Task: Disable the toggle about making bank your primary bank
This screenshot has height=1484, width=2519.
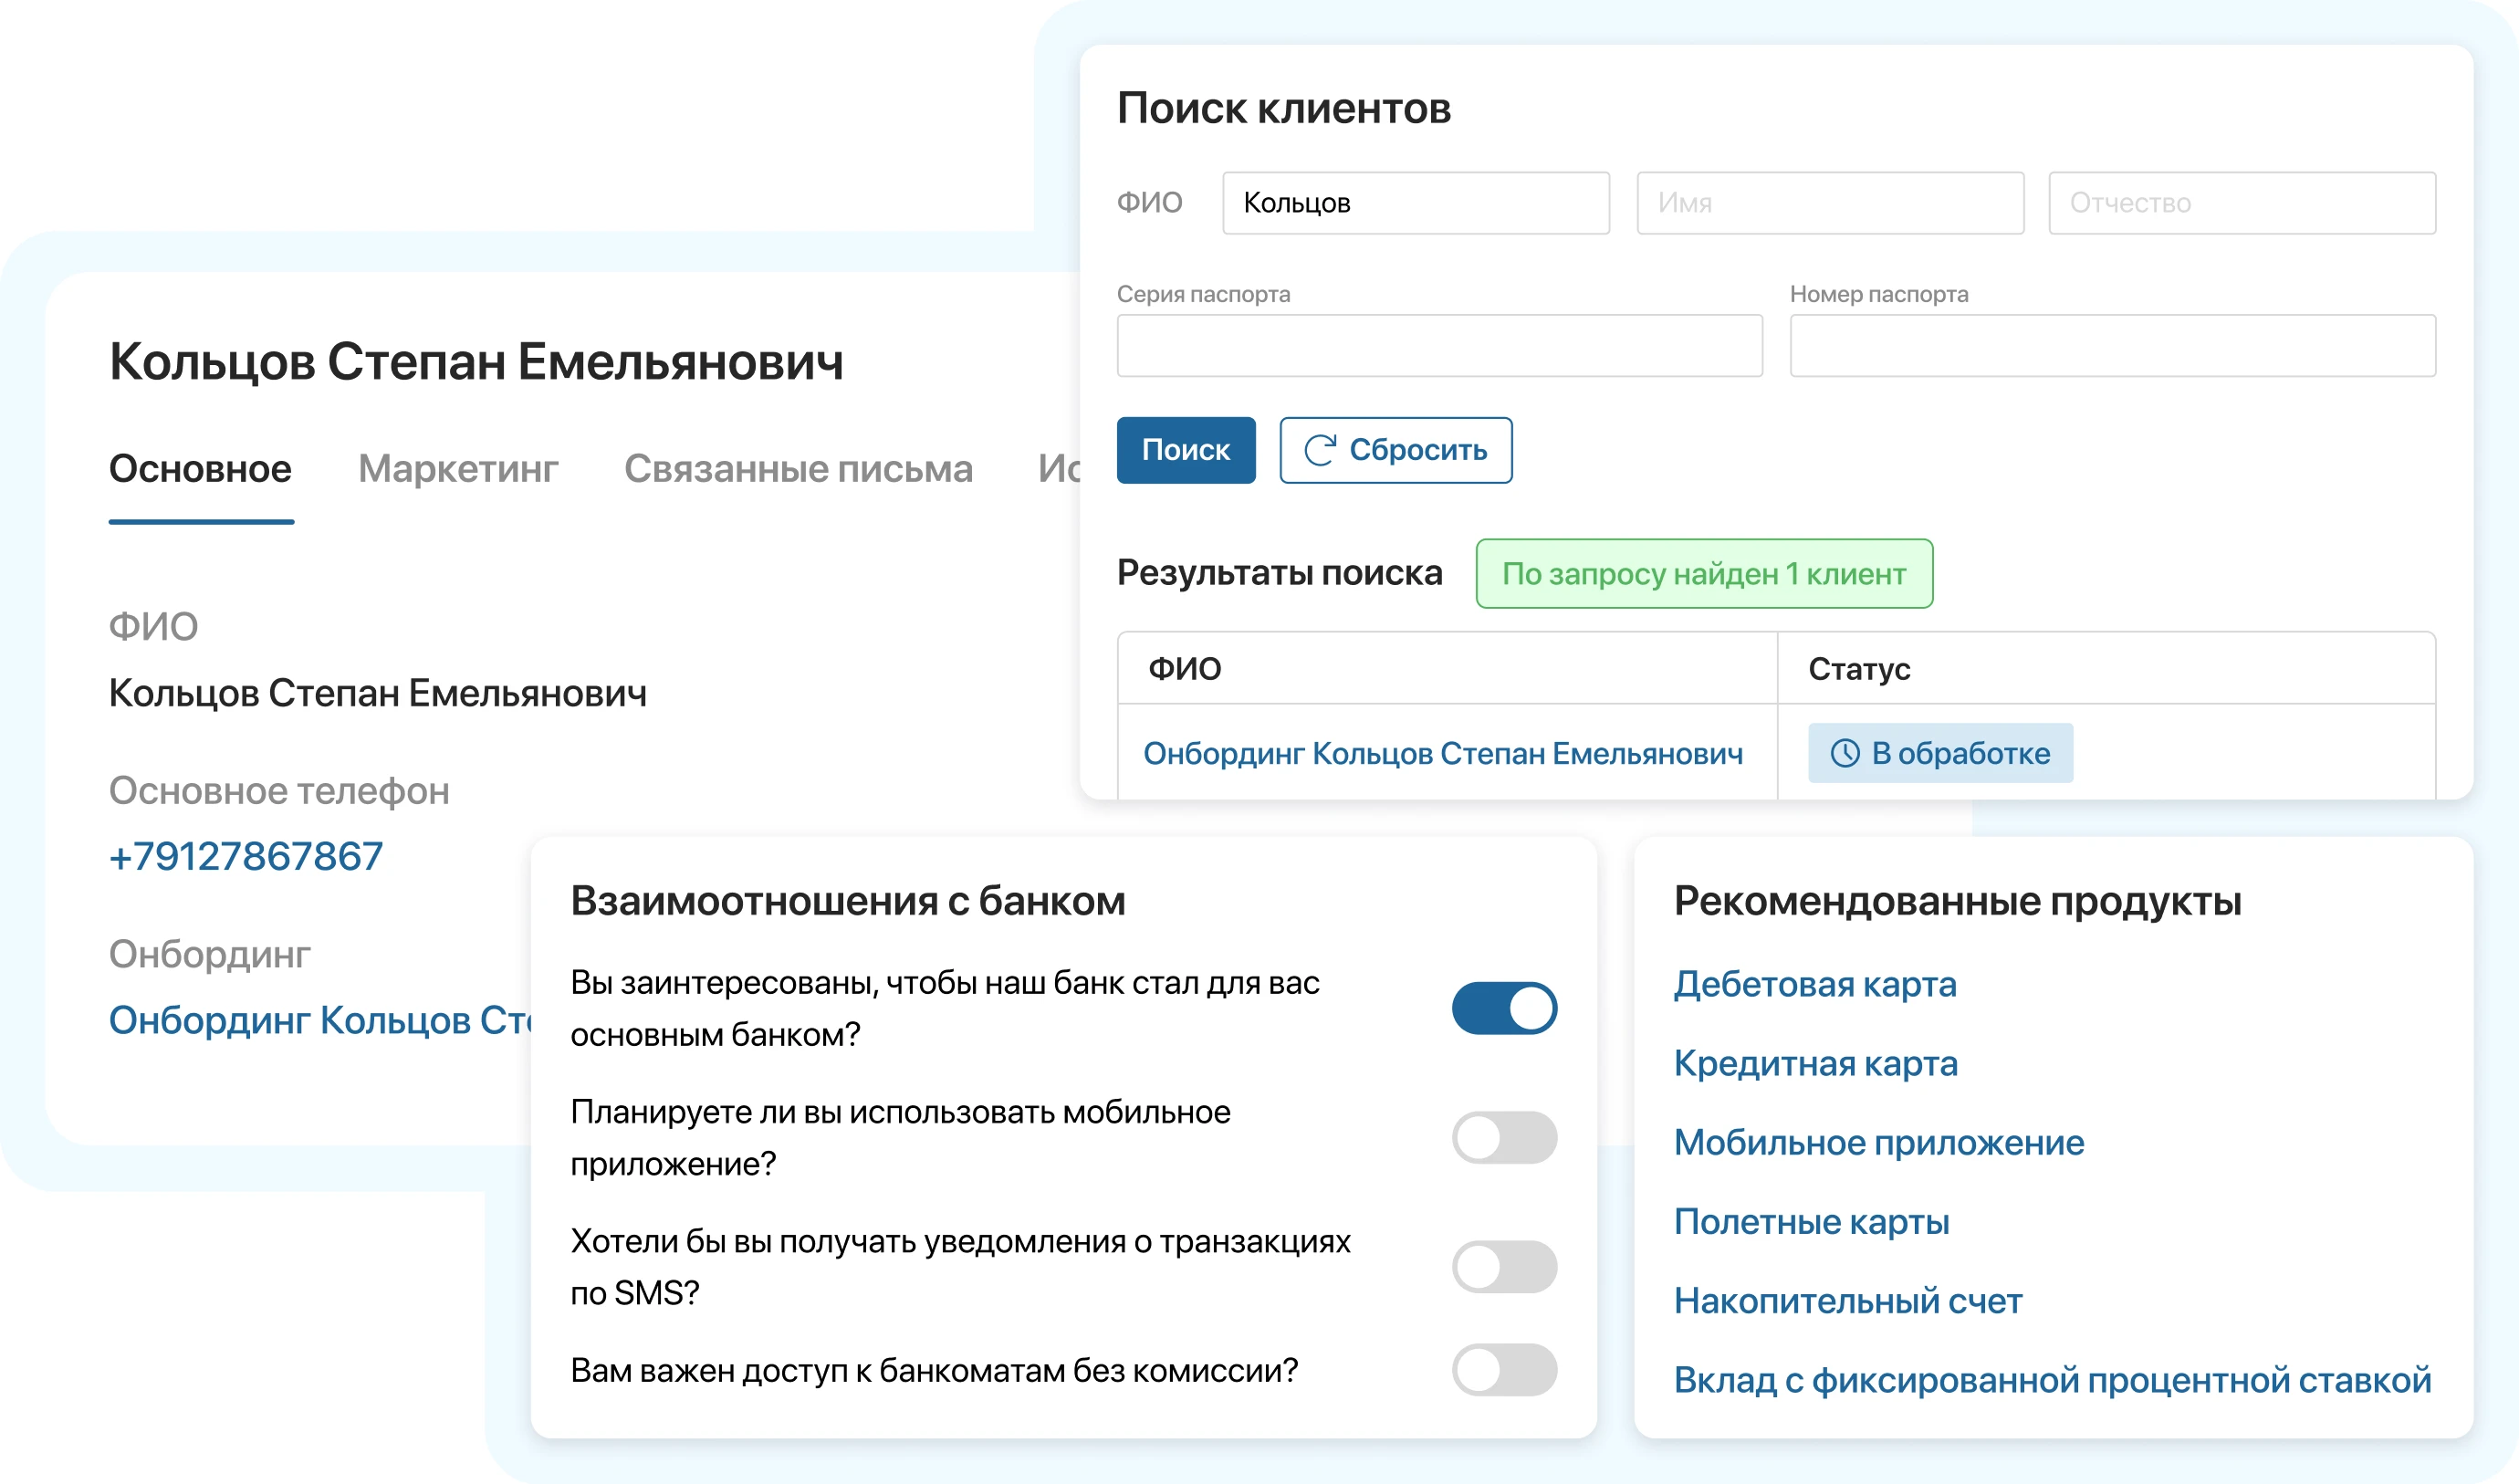Action: pyautogui.click(x=1507, y=1008)
